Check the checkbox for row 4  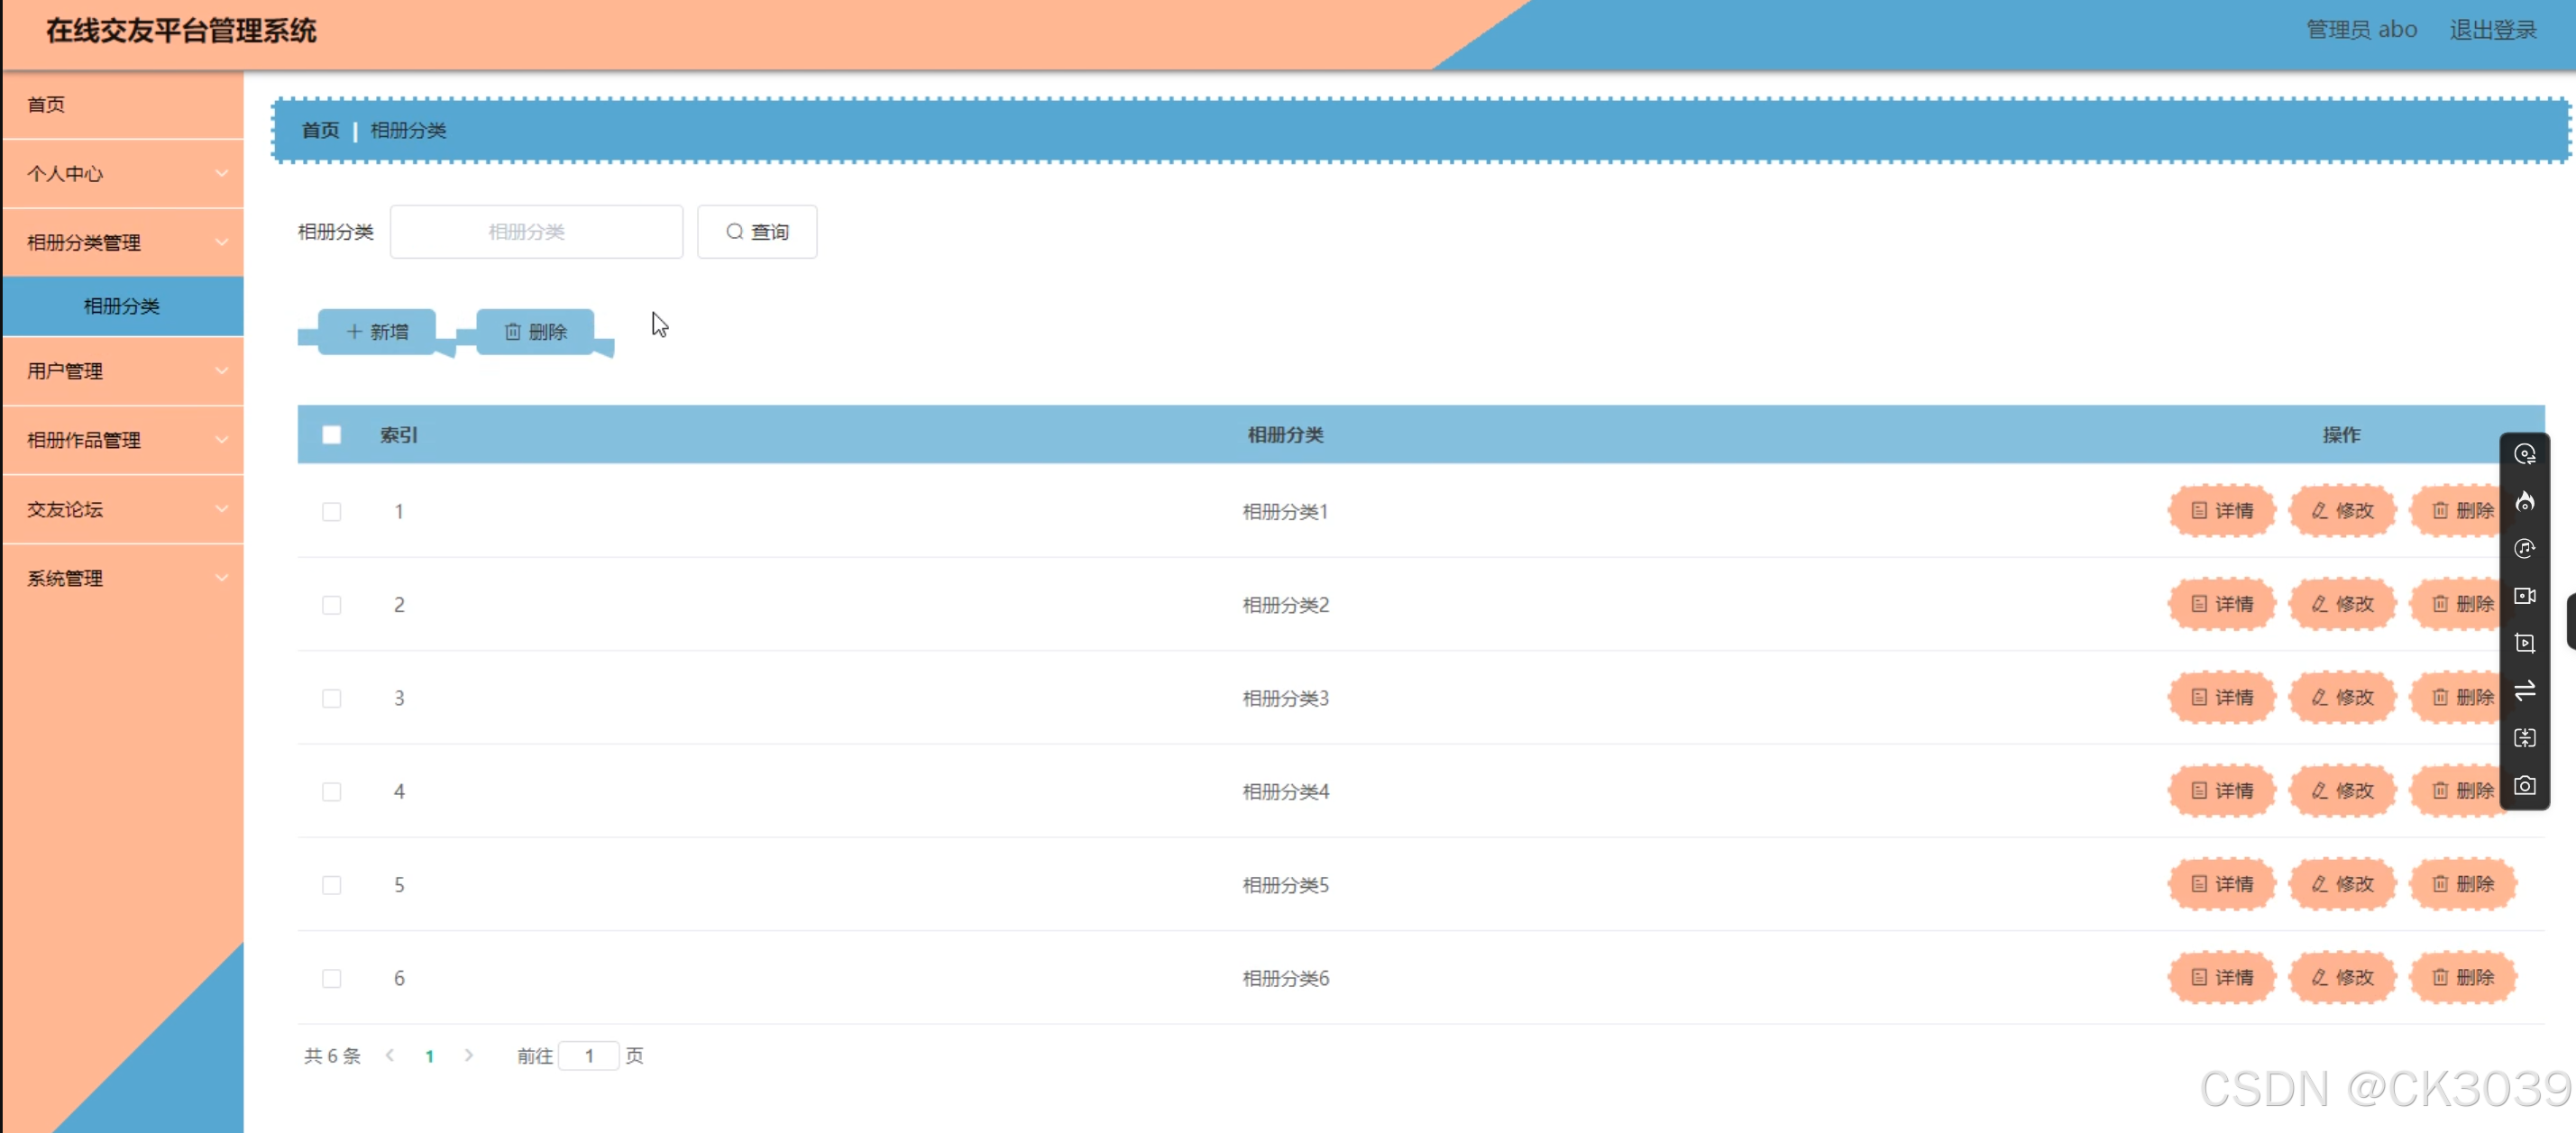pos(331,792)
